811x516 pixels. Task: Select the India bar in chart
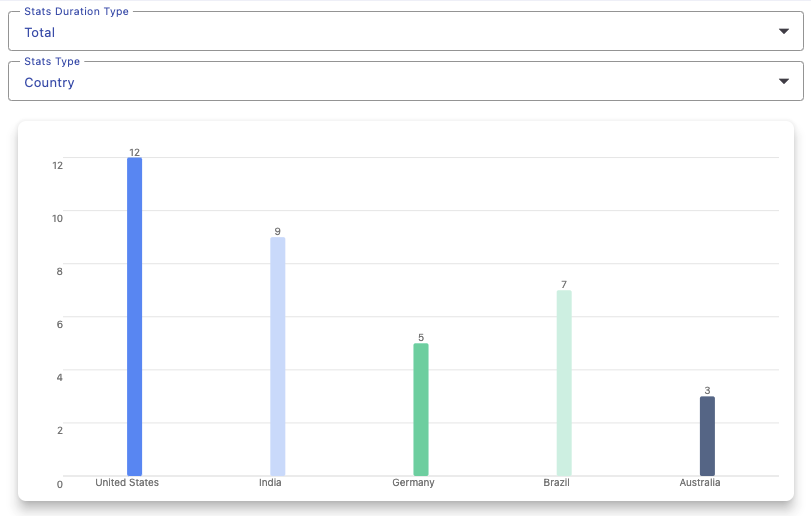coord(278,356)
